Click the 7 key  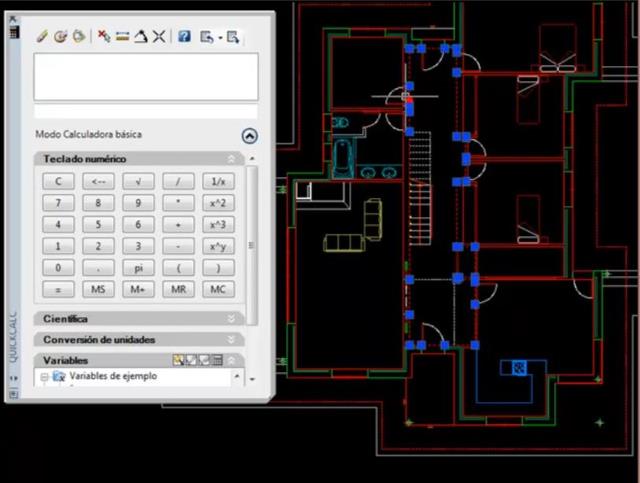[58, 203]
